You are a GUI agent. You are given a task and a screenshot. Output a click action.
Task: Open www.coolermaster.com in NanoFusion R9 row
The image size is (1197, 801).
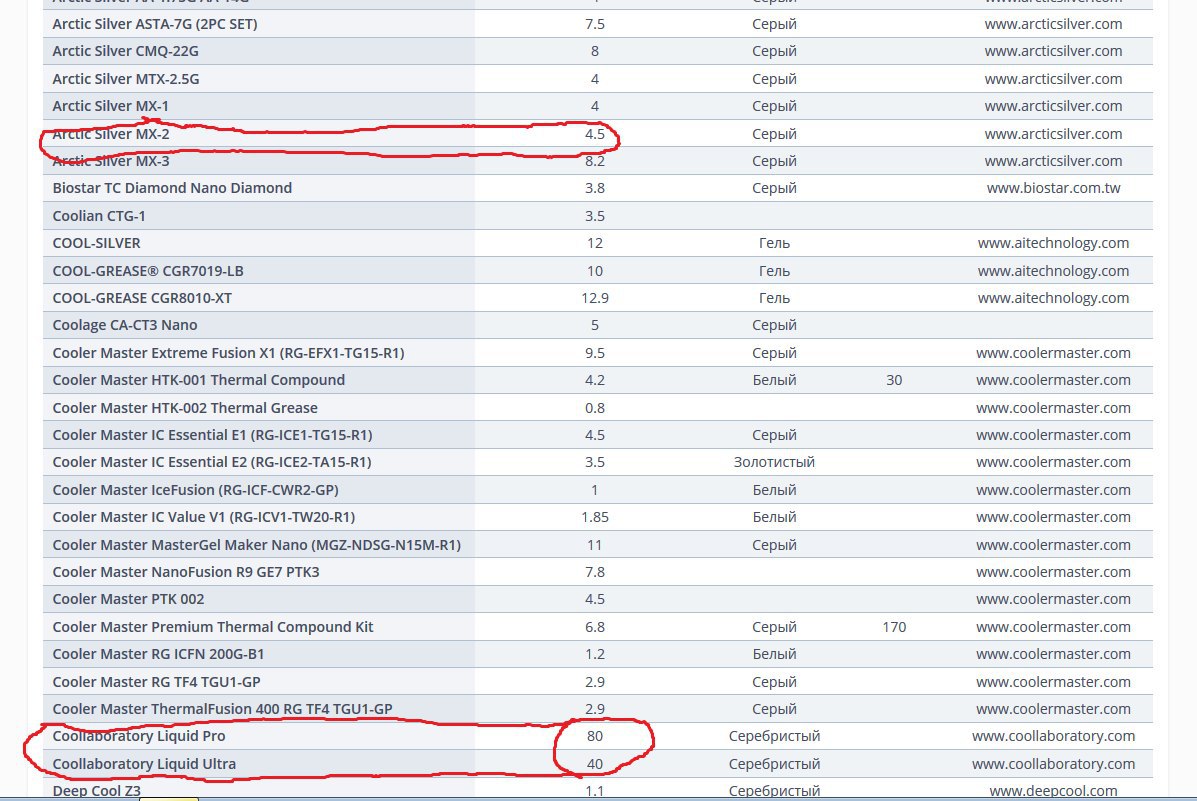[1053, 572]
